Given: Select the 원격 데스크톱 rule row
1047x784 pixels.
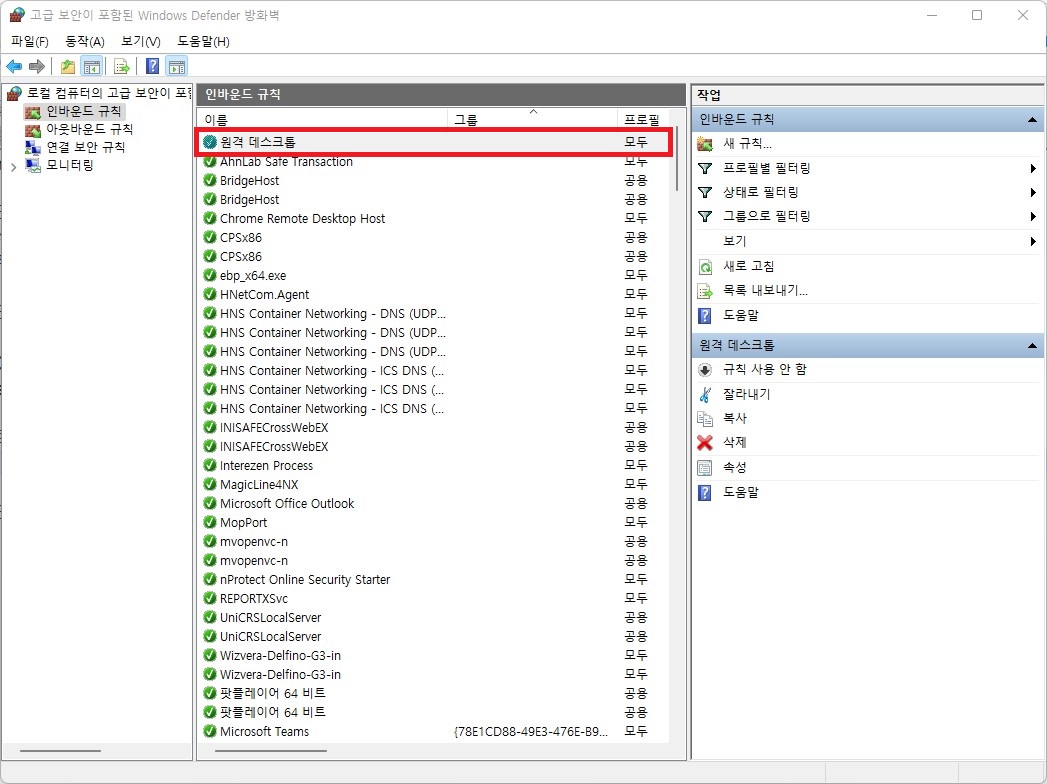Looking at the screenshot, I should (x=434, y=142).
